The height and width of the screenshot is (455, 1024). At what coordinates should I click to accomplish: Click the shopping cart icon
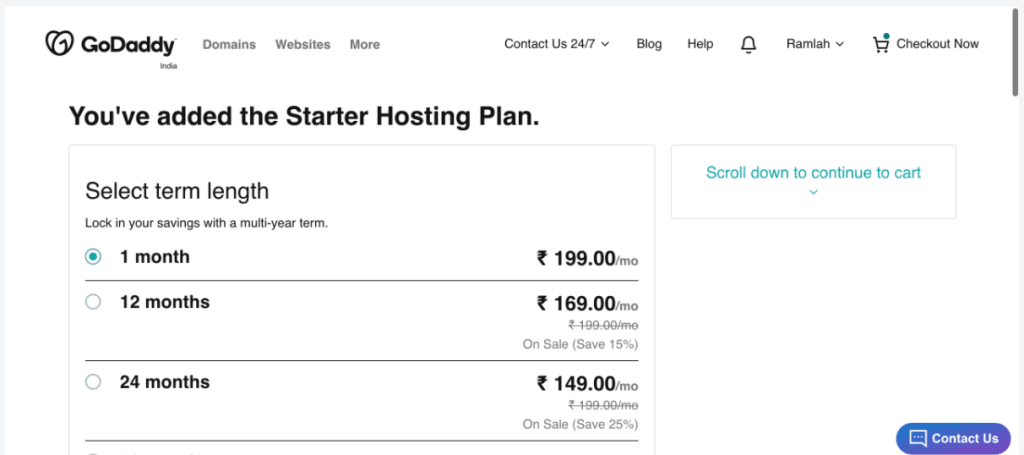point(881,44)
